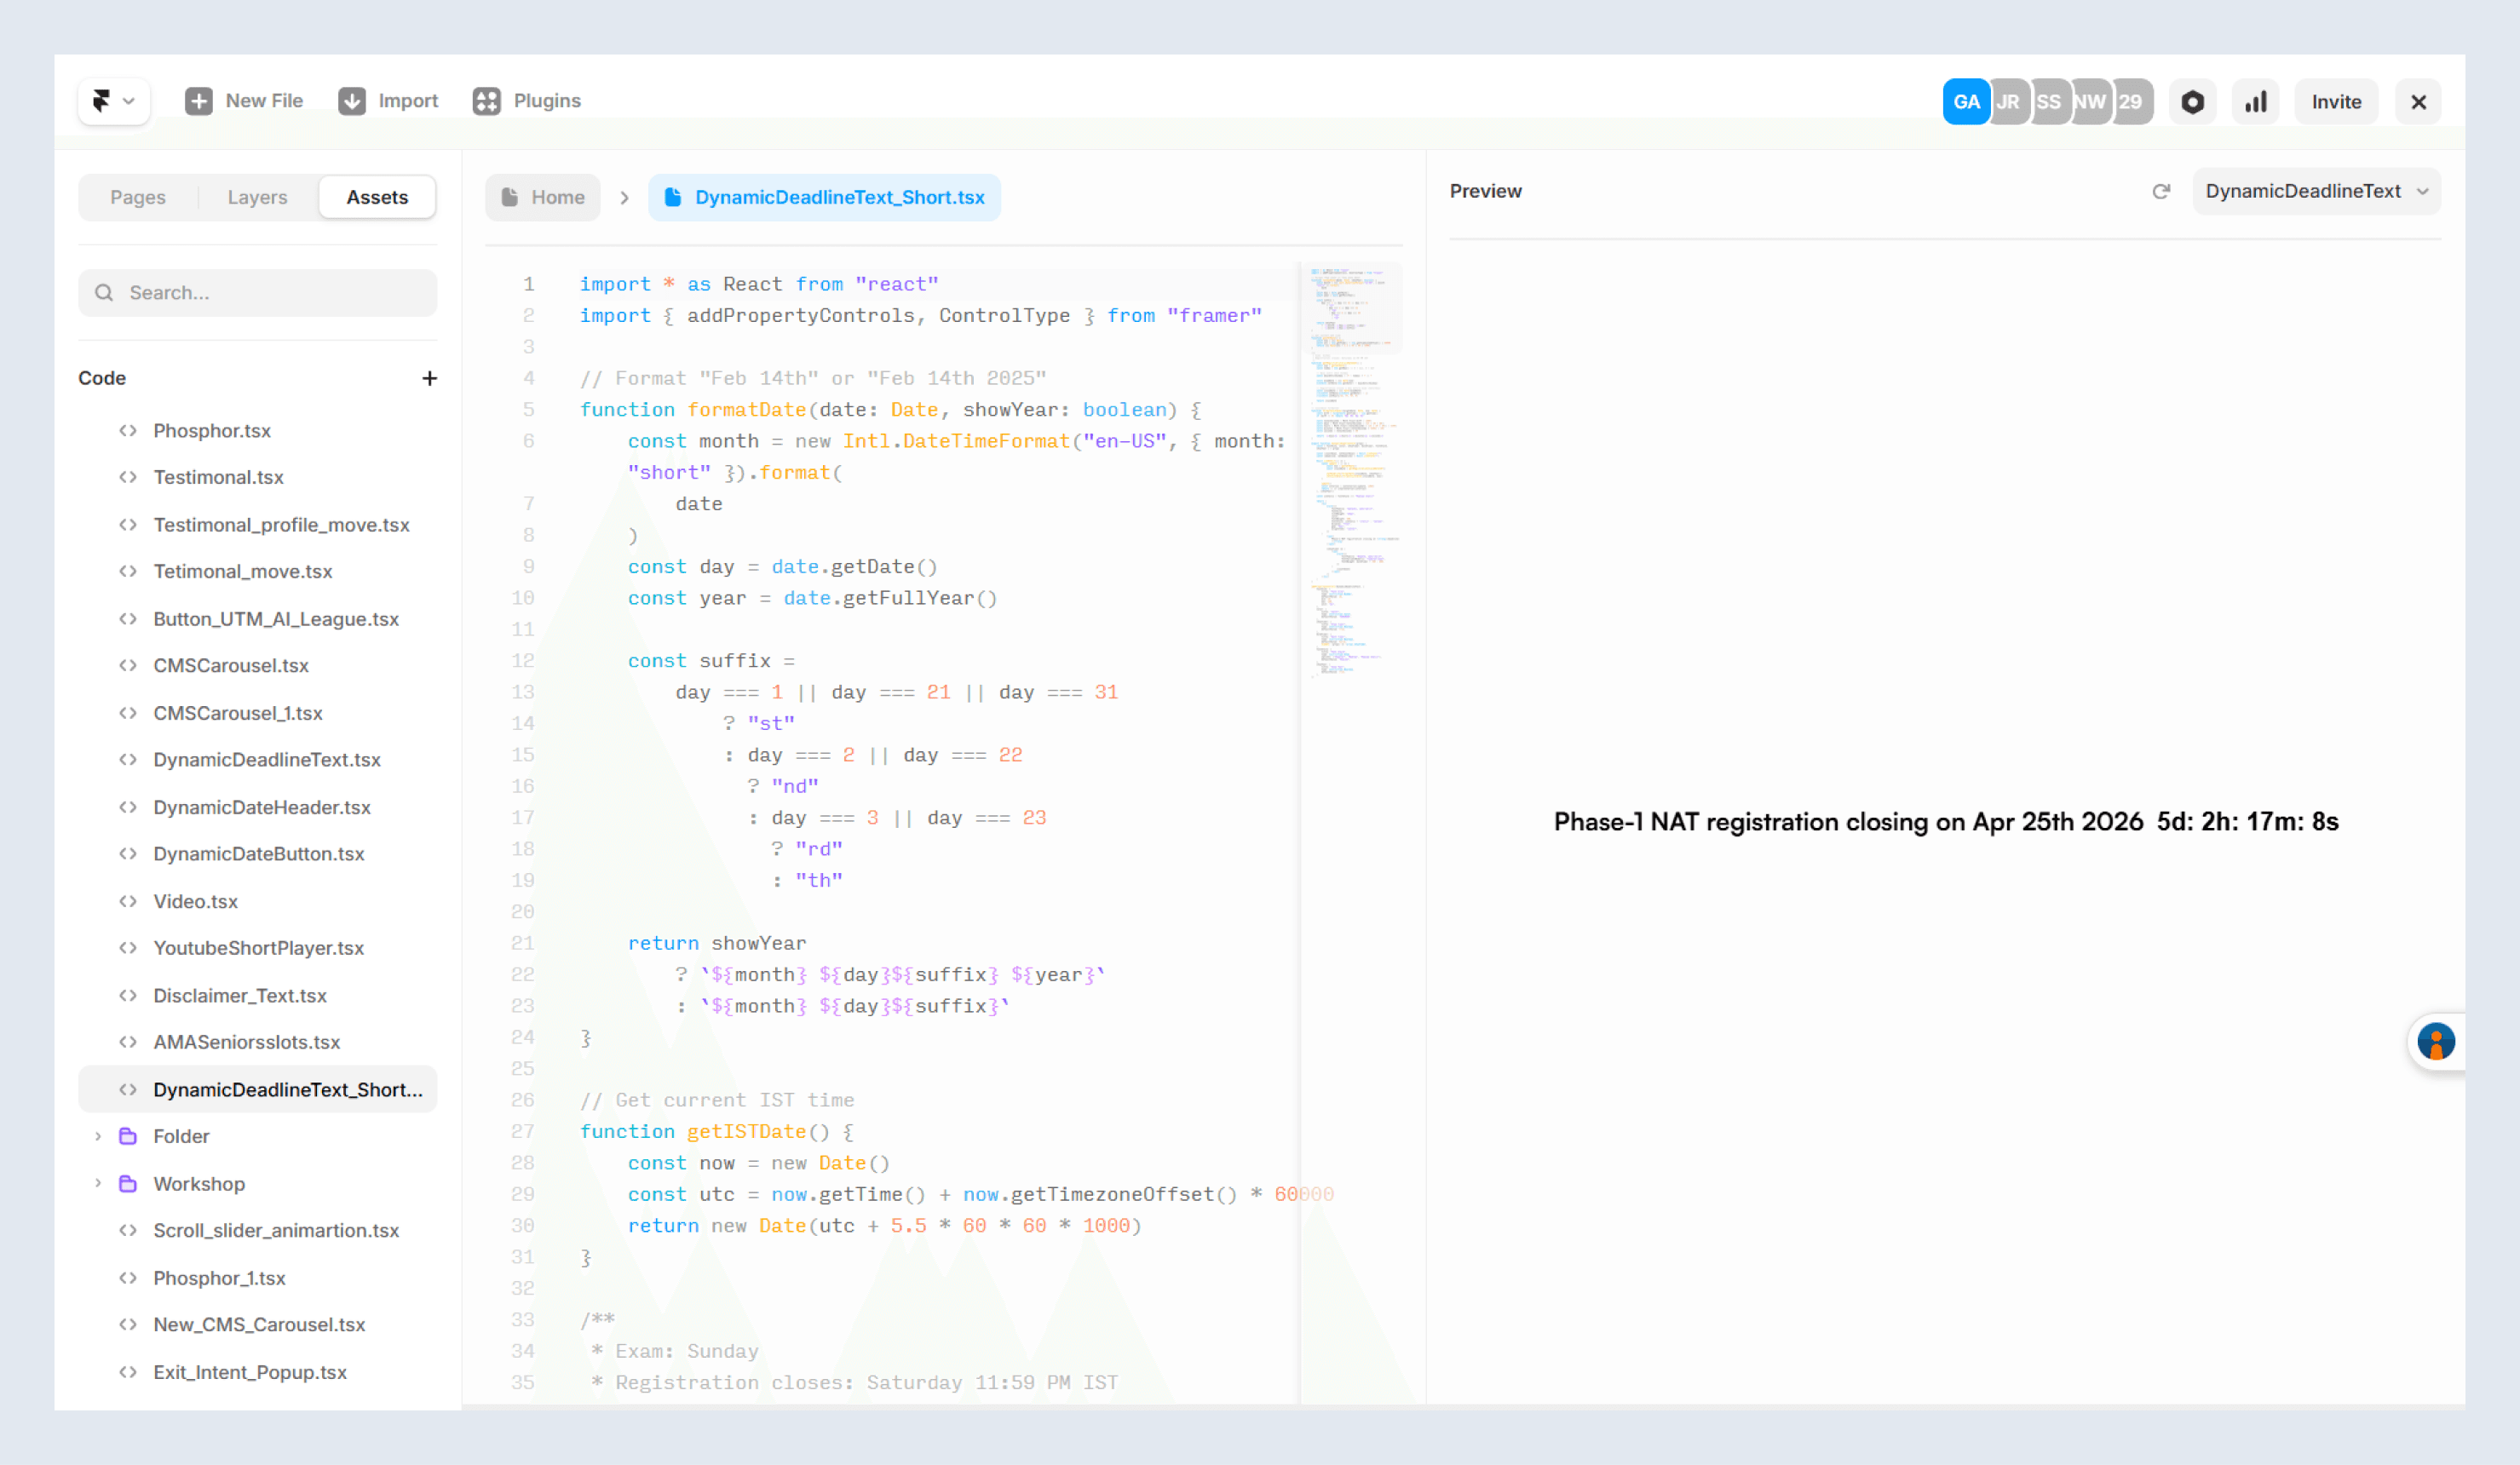Image resolution: width=2520 pixels, height=1465 pixels.
Task: Click the assets Search field
Action: coord(258,293)
